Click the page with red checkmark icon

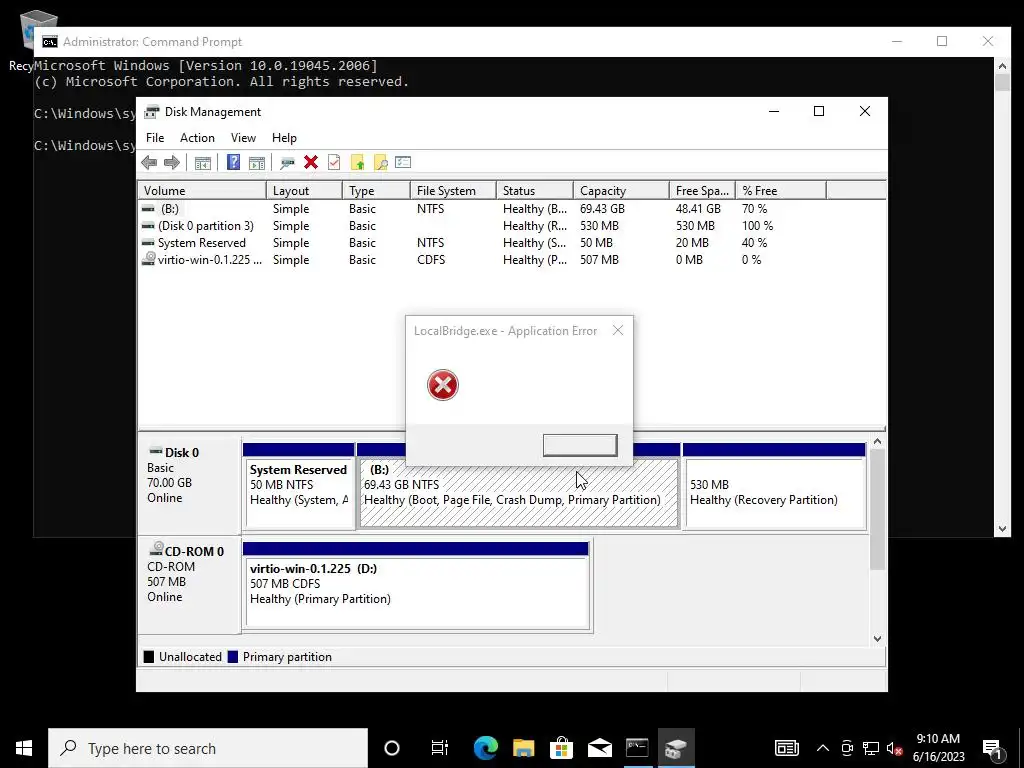coord(334,163)
